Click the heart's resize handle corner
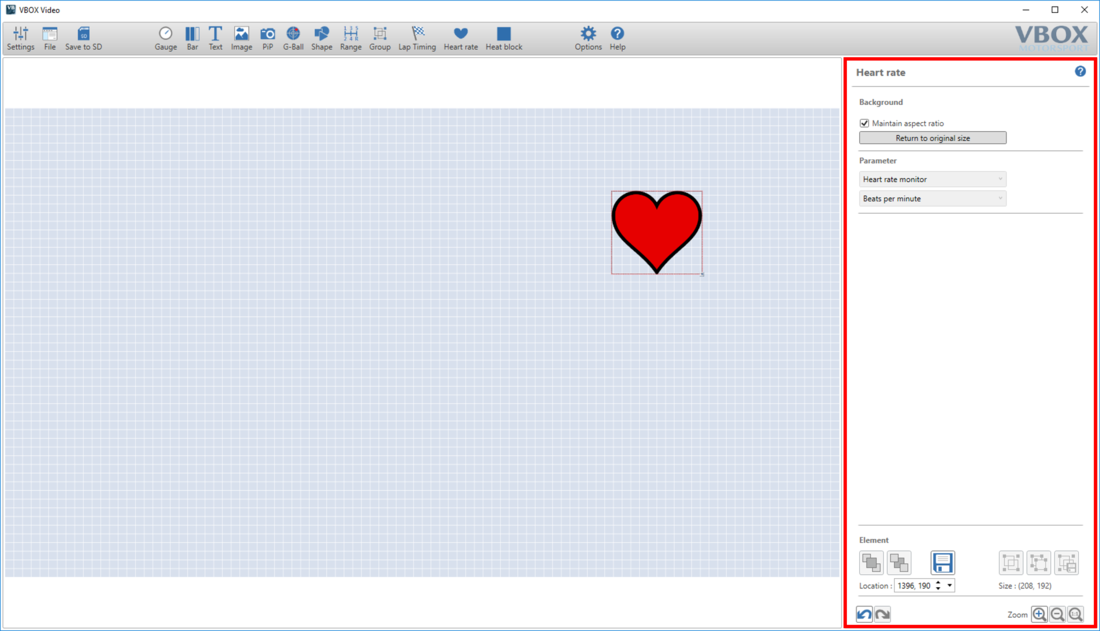The image size is (1100, 631). coord(702,274)
